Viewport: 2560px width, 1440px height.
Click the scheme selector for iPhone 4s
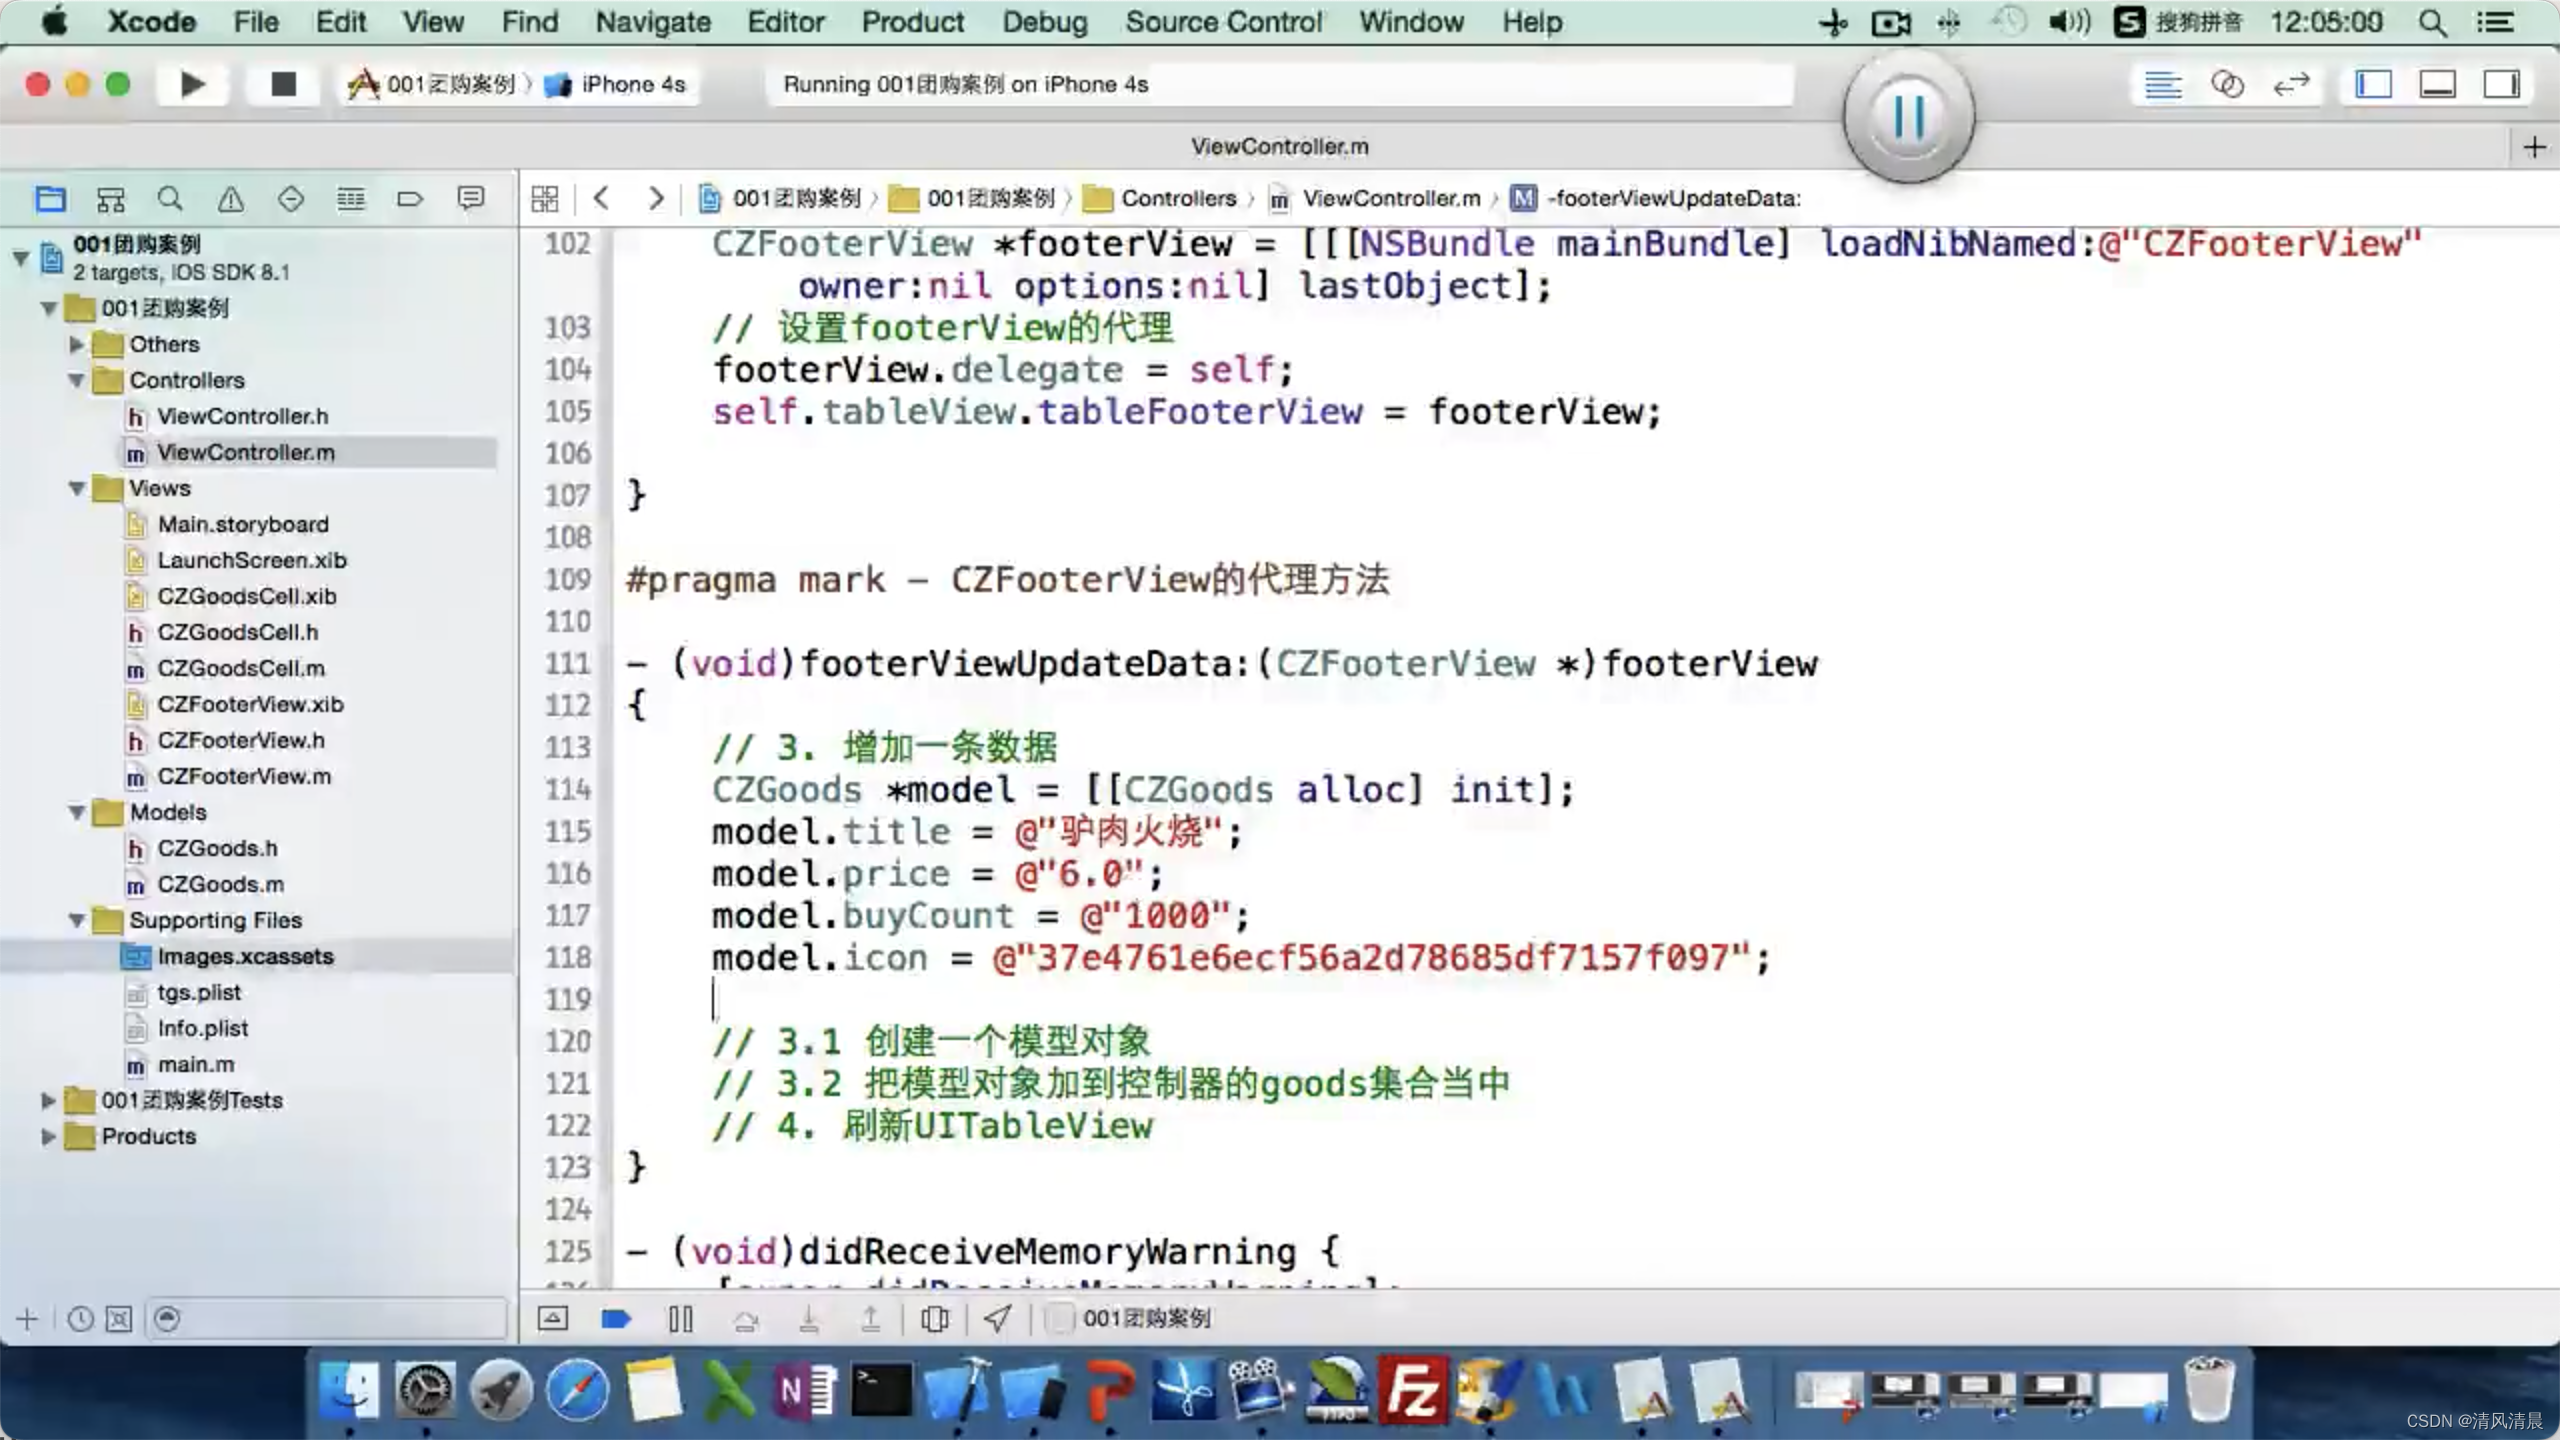633,83
